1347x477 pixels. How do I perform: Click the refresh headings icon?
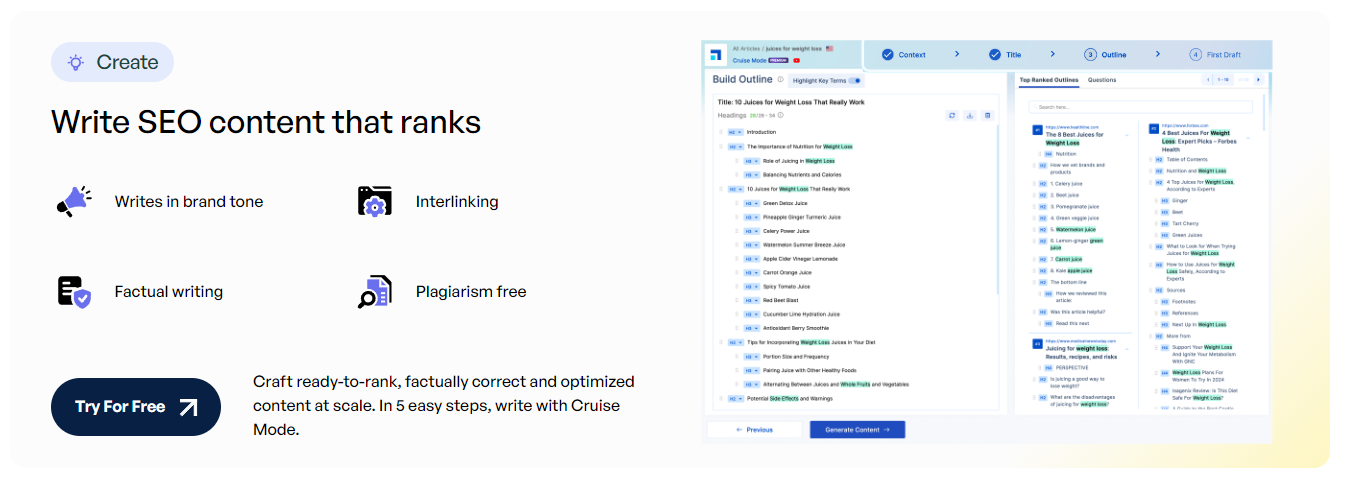pyautogui.click(x=952, y=115)
